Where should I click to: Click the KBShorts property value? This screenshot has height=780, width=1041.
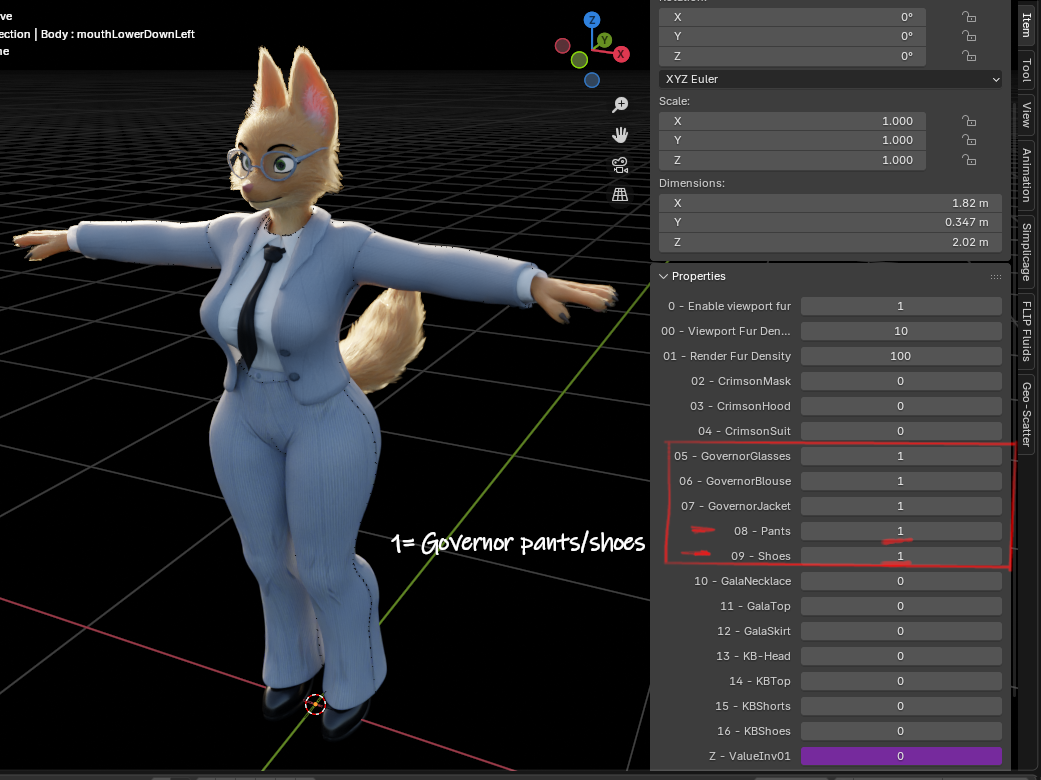click(901, 706)
